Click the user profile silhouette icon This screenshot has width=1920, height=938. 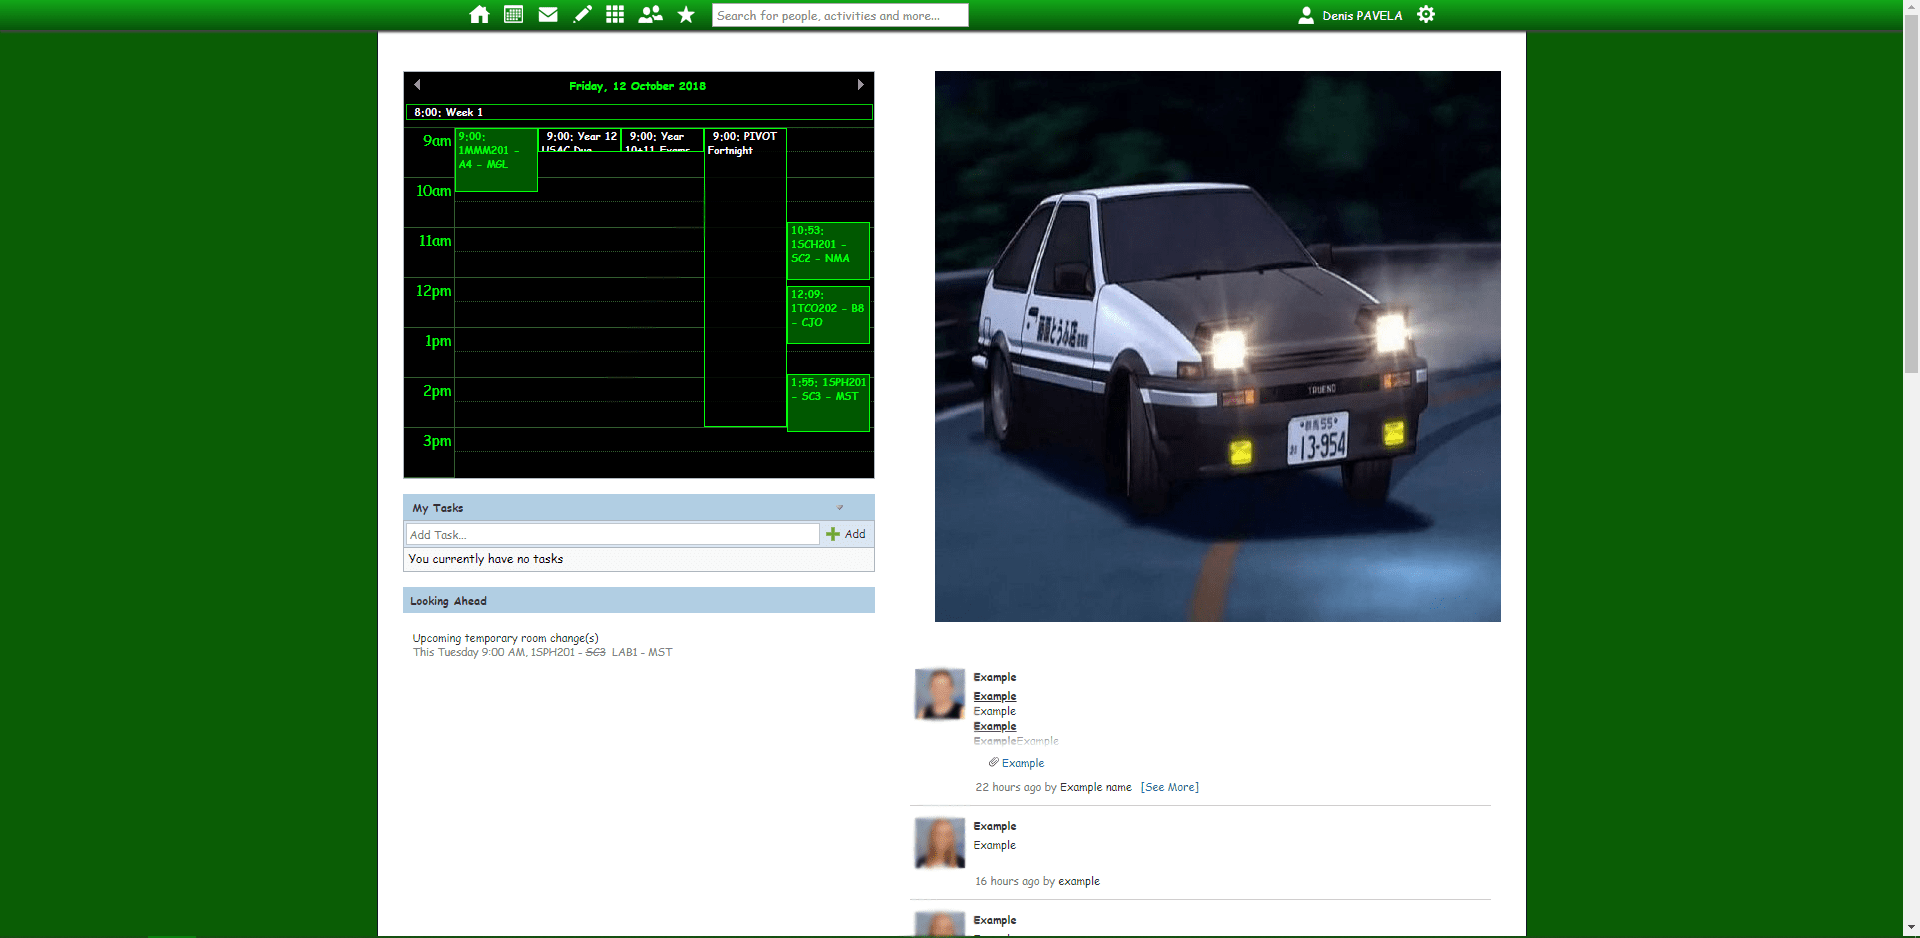pos(1306,15)
